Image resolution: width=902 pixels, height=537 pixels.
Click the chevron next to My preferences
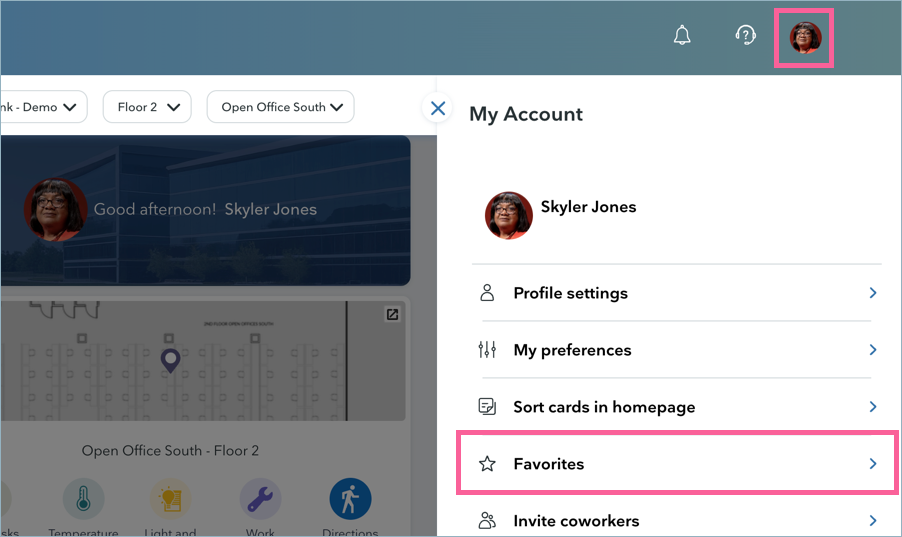point(873,350)
